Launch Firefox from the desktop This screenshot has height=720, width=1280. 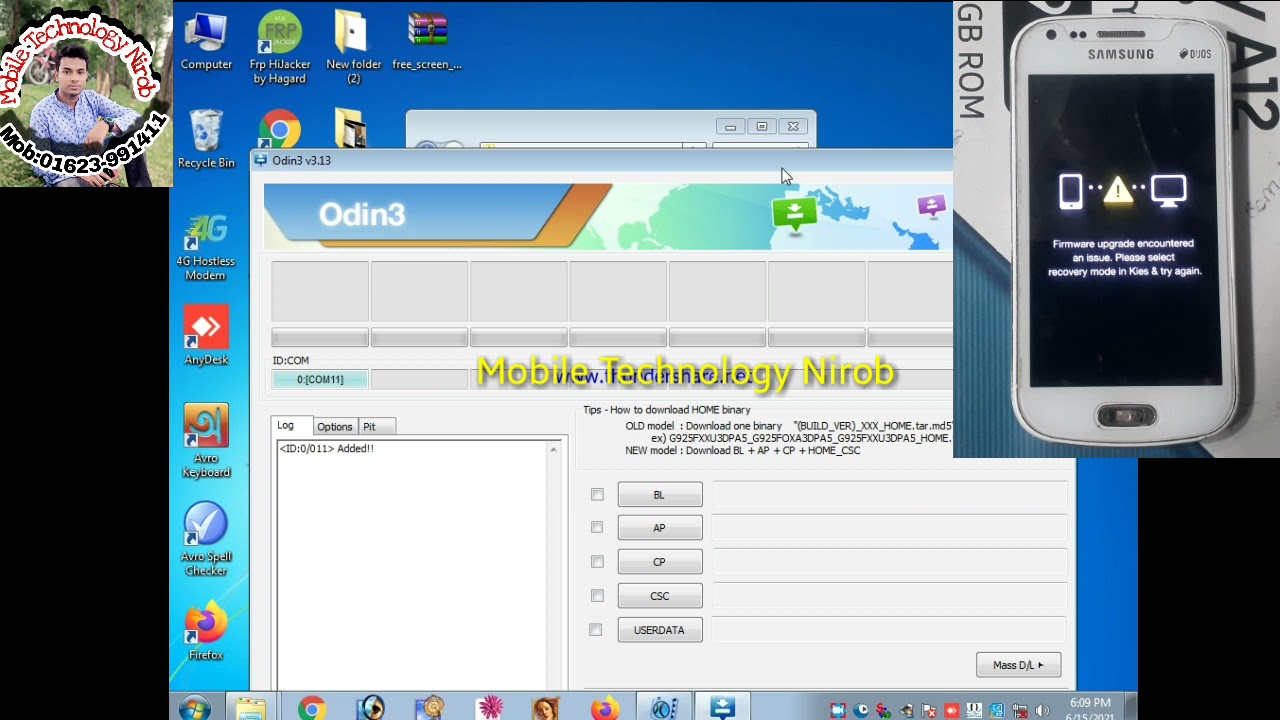206,631
